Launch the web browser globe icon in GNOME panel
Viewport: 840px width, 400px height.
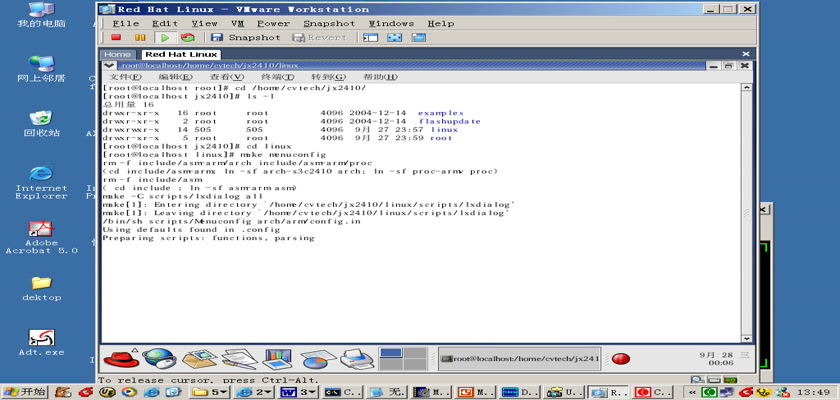(158, 358)
